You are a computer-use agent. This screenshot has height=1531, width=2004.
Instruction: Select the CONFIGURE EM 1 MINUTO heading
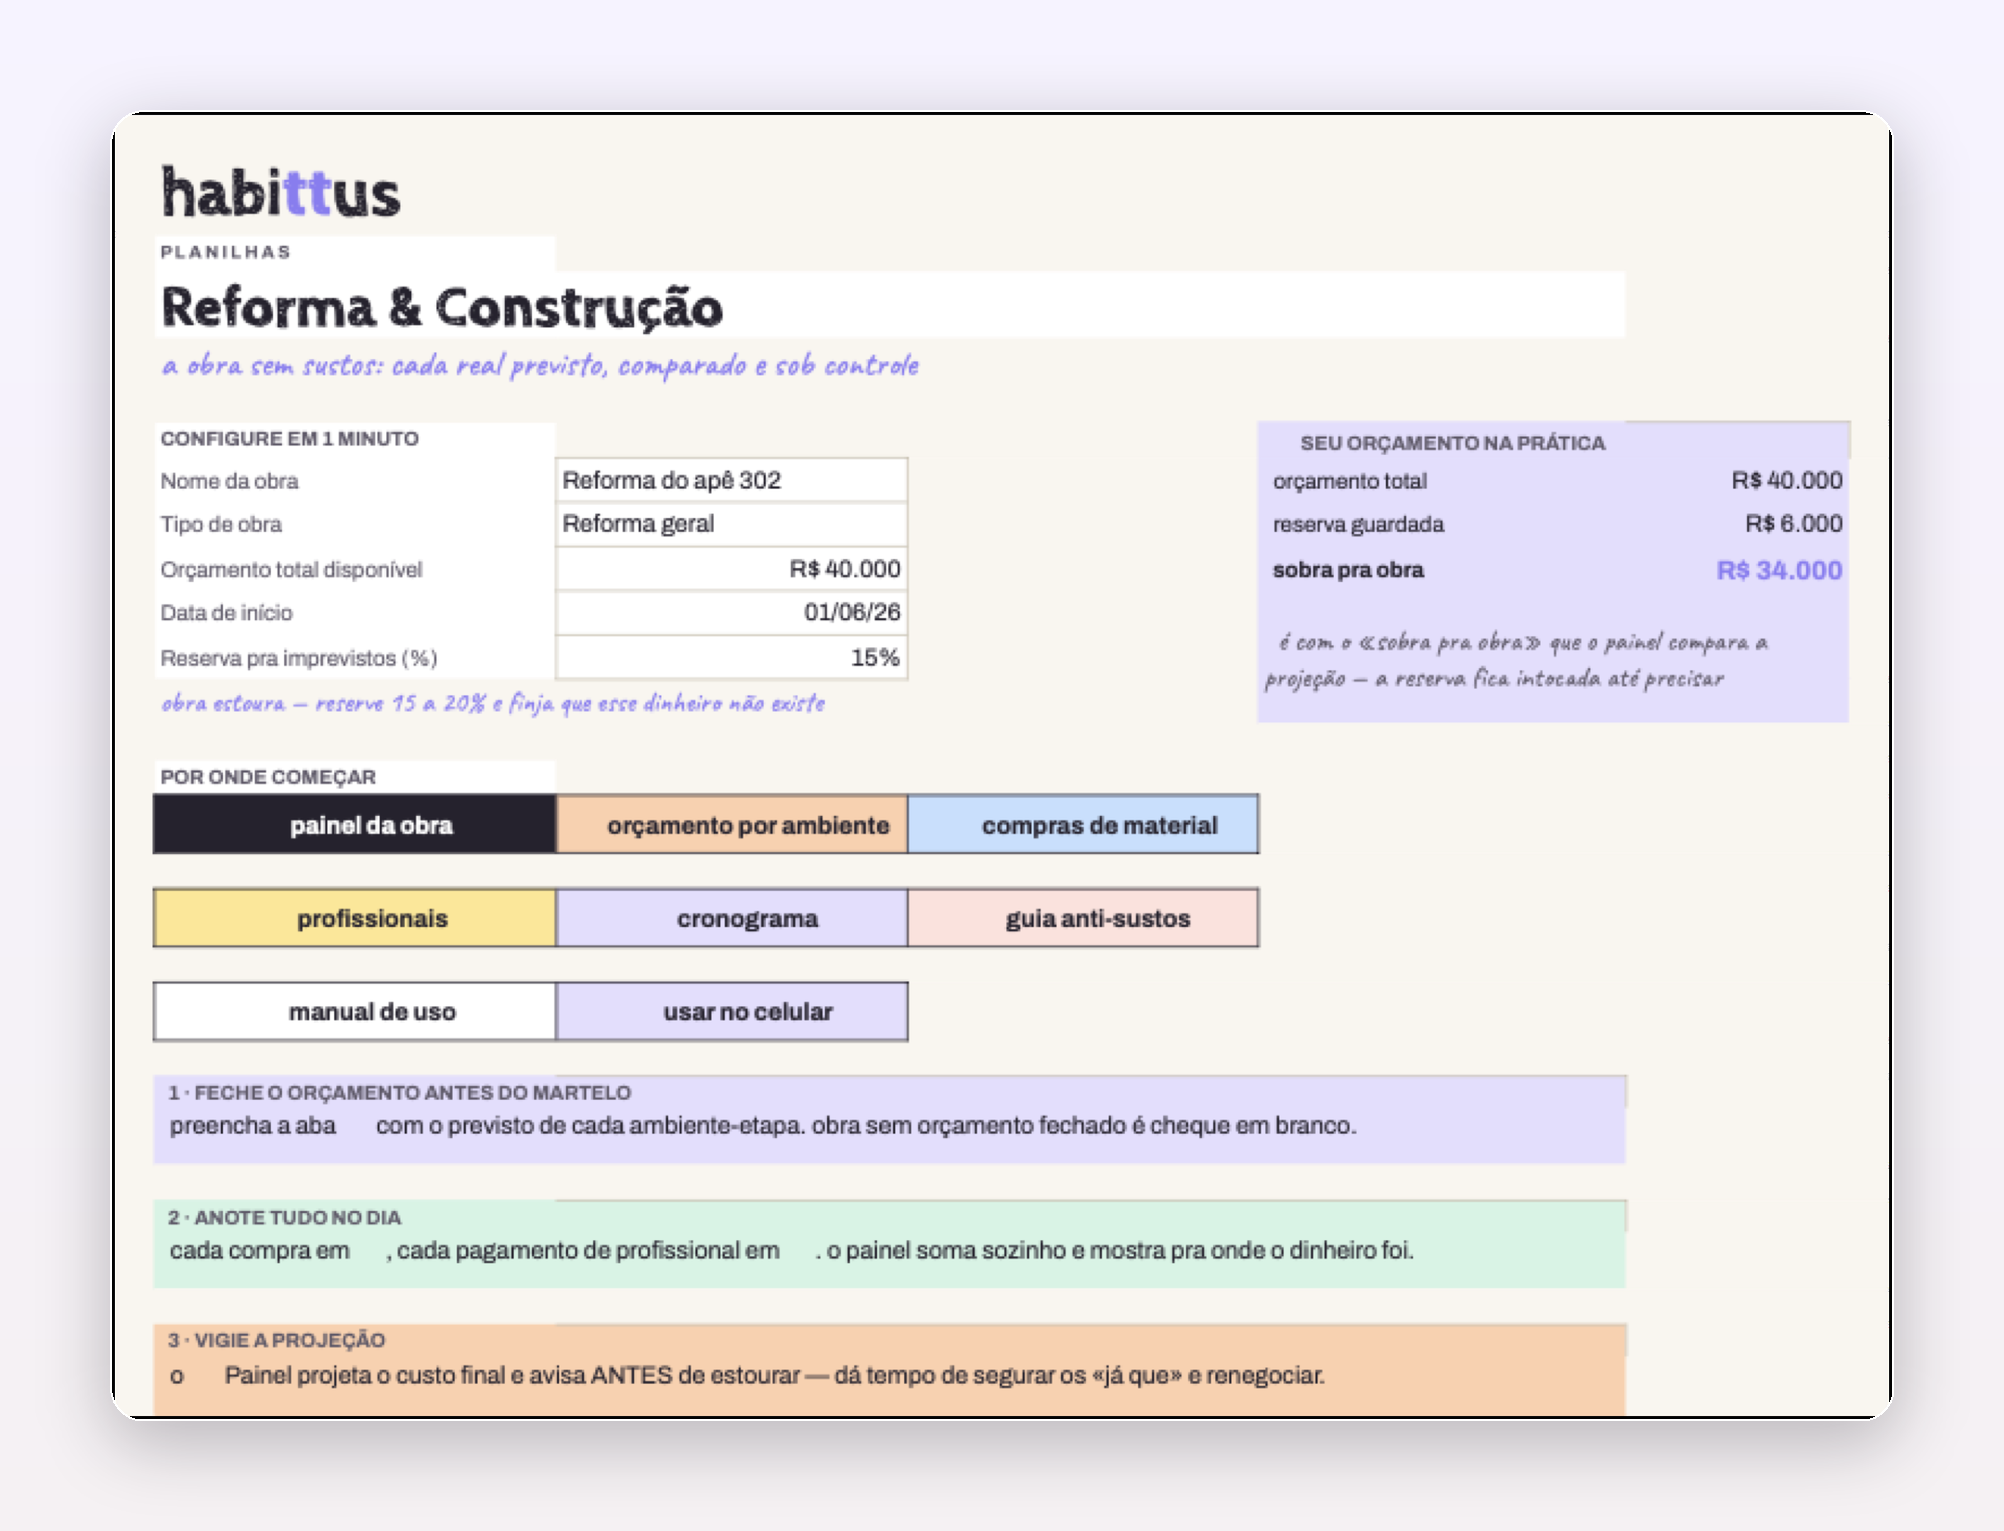click(x=290, y=439)
